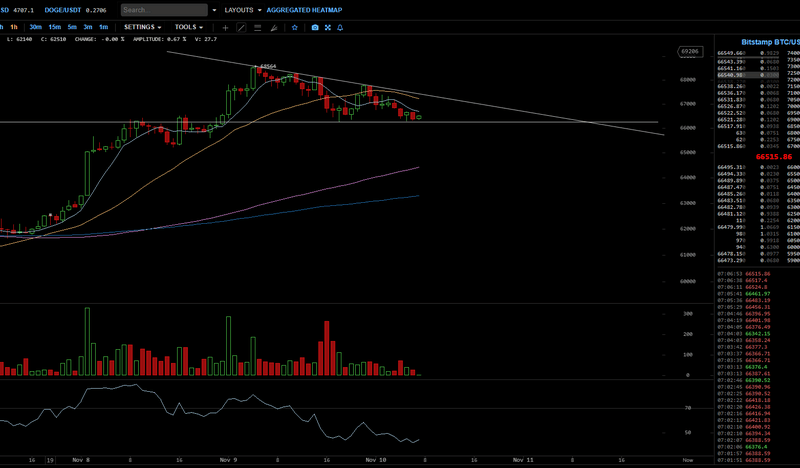Open the Bitstamp BTC/USD order book title
The width and height of the screenshot is (800, 468).
(770, 42)
